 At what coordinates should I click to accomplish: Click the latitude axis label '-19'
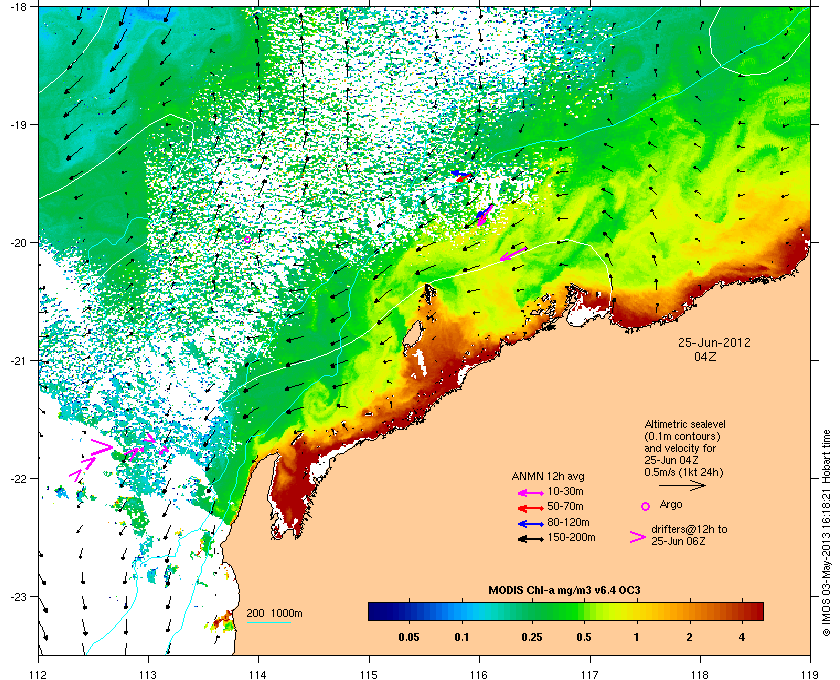click(18, 124)
